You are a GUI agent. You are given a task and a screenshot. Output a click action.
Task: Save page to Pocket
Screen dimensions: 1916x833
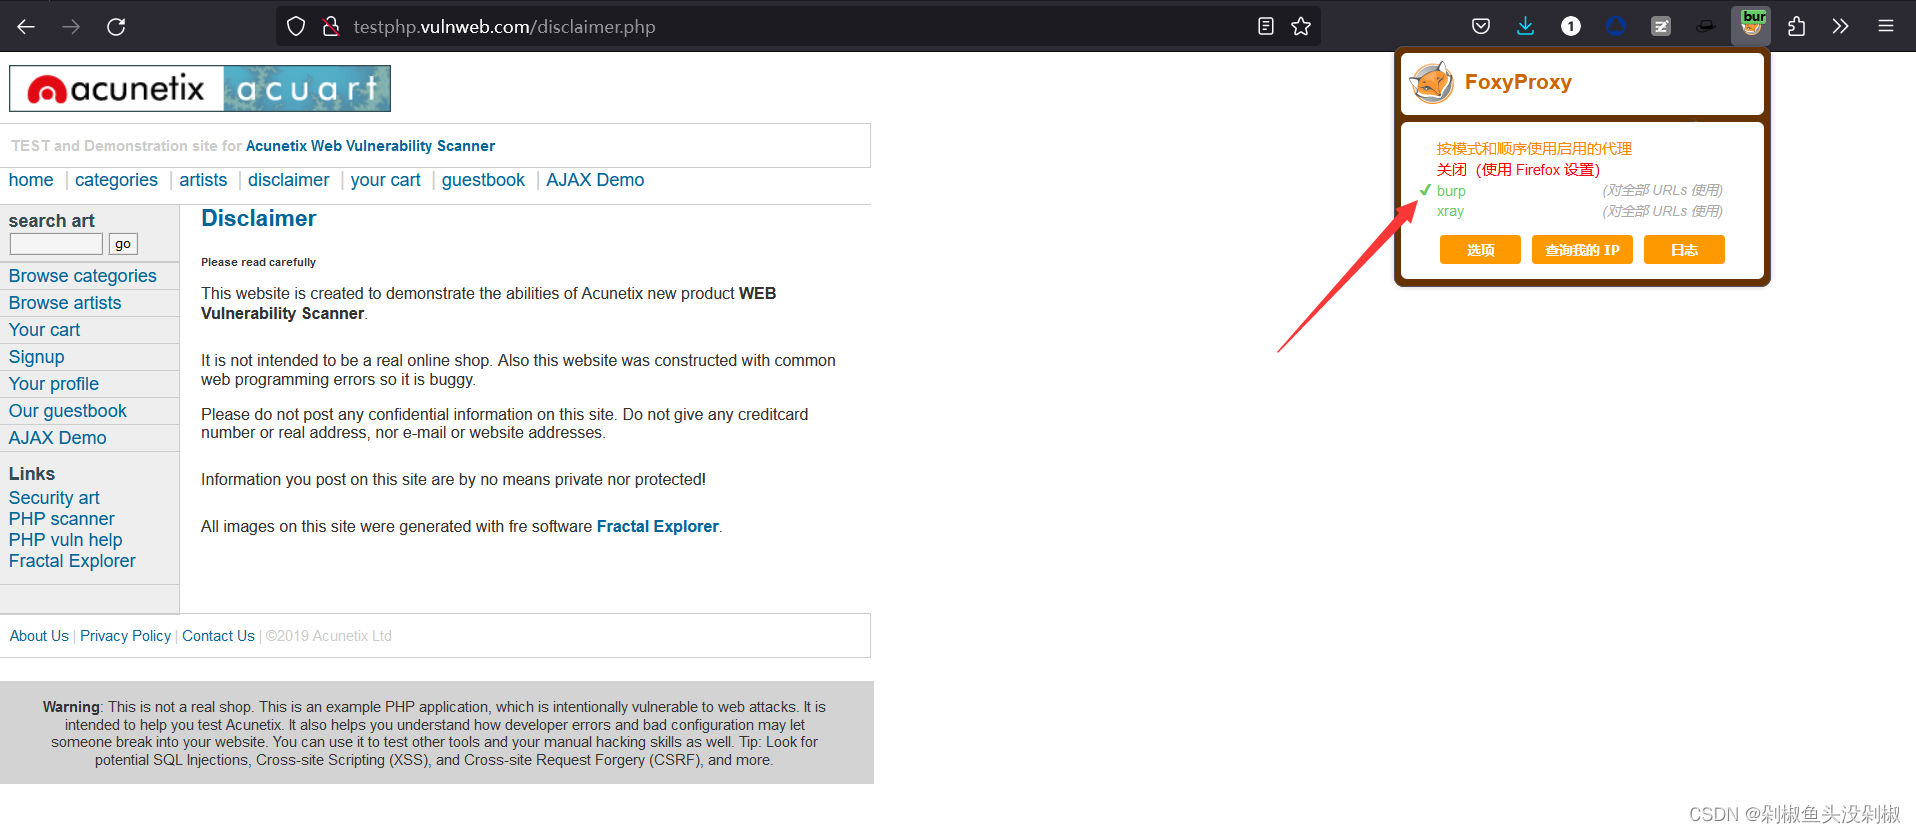pos(1481,27)
